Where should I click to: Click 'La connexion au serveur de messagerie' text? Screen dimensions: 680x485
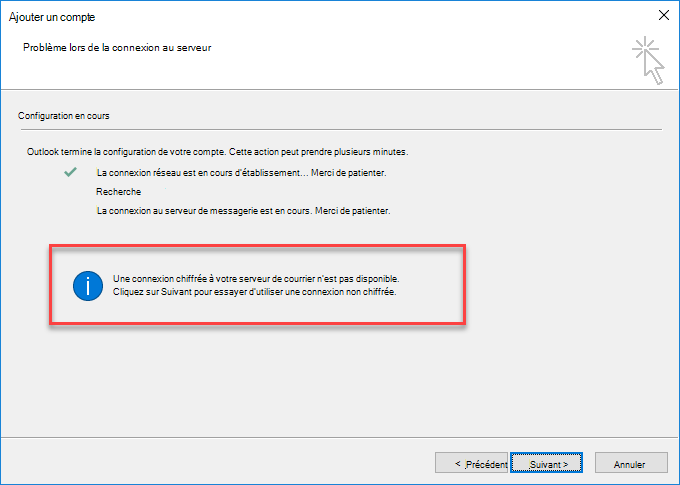(243, 211)
